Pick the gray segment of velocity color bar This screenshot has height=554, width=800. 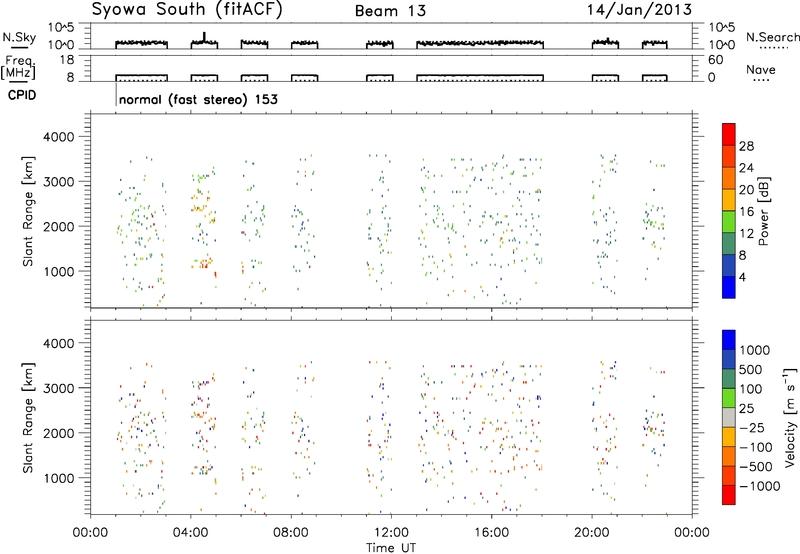729,418
